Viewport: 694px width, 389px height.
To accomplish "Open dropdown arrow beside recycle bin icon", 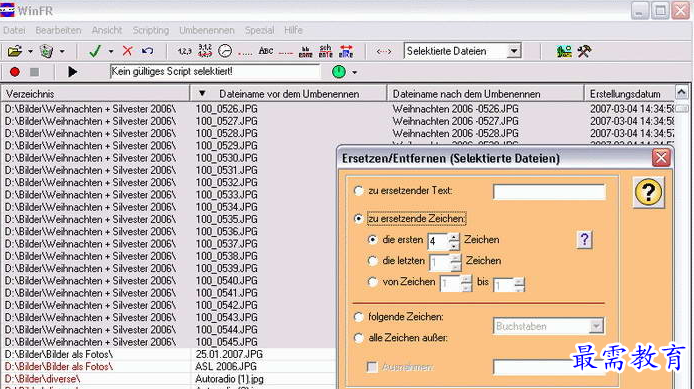I will [62, 52].
